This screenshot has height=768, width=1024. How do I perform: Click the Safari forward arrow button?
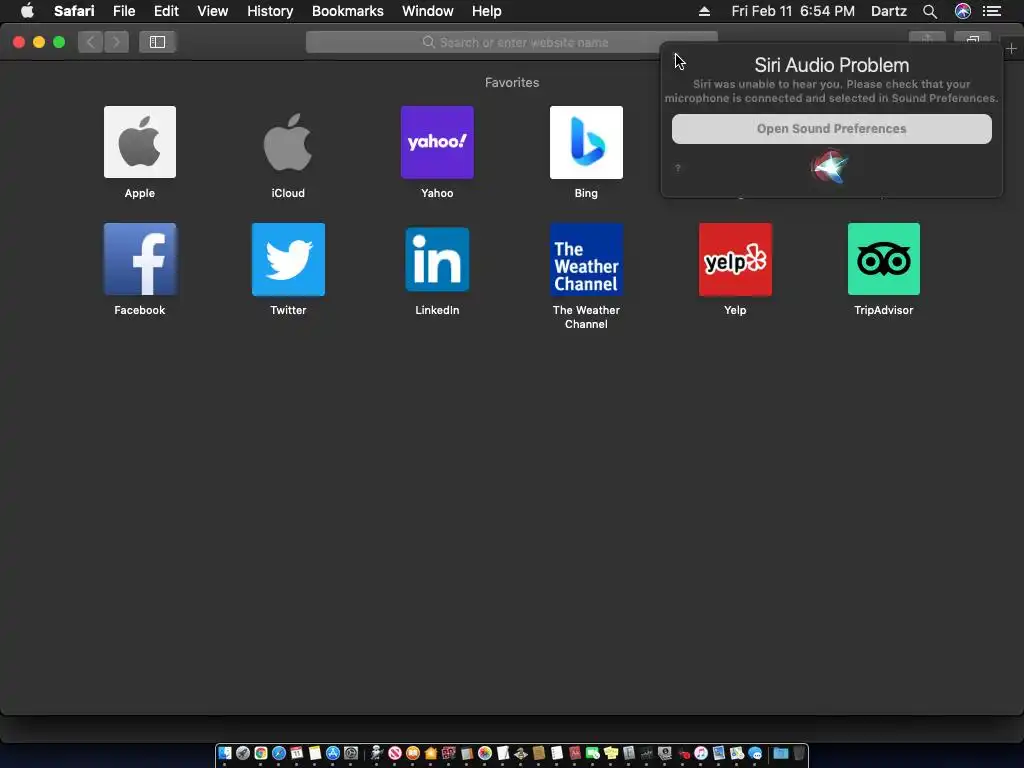116,42
